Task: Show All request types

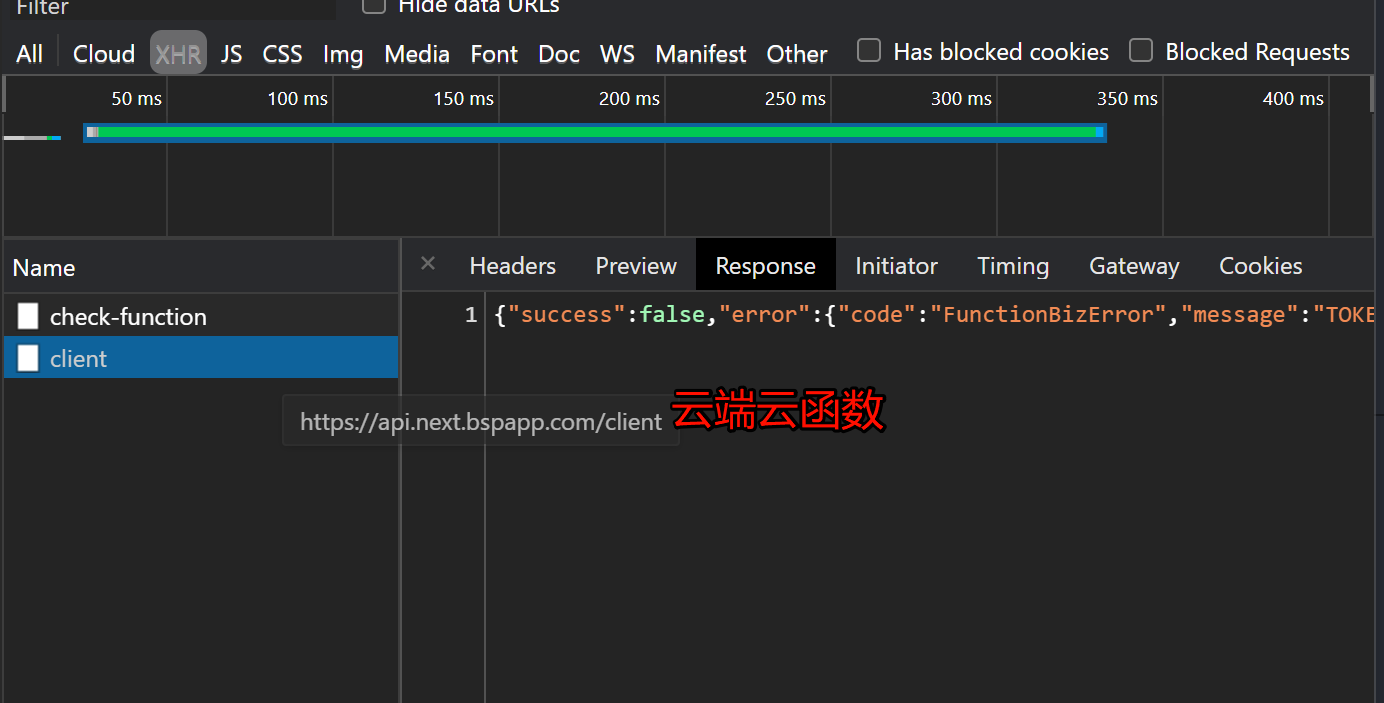Action: point(30,54)
